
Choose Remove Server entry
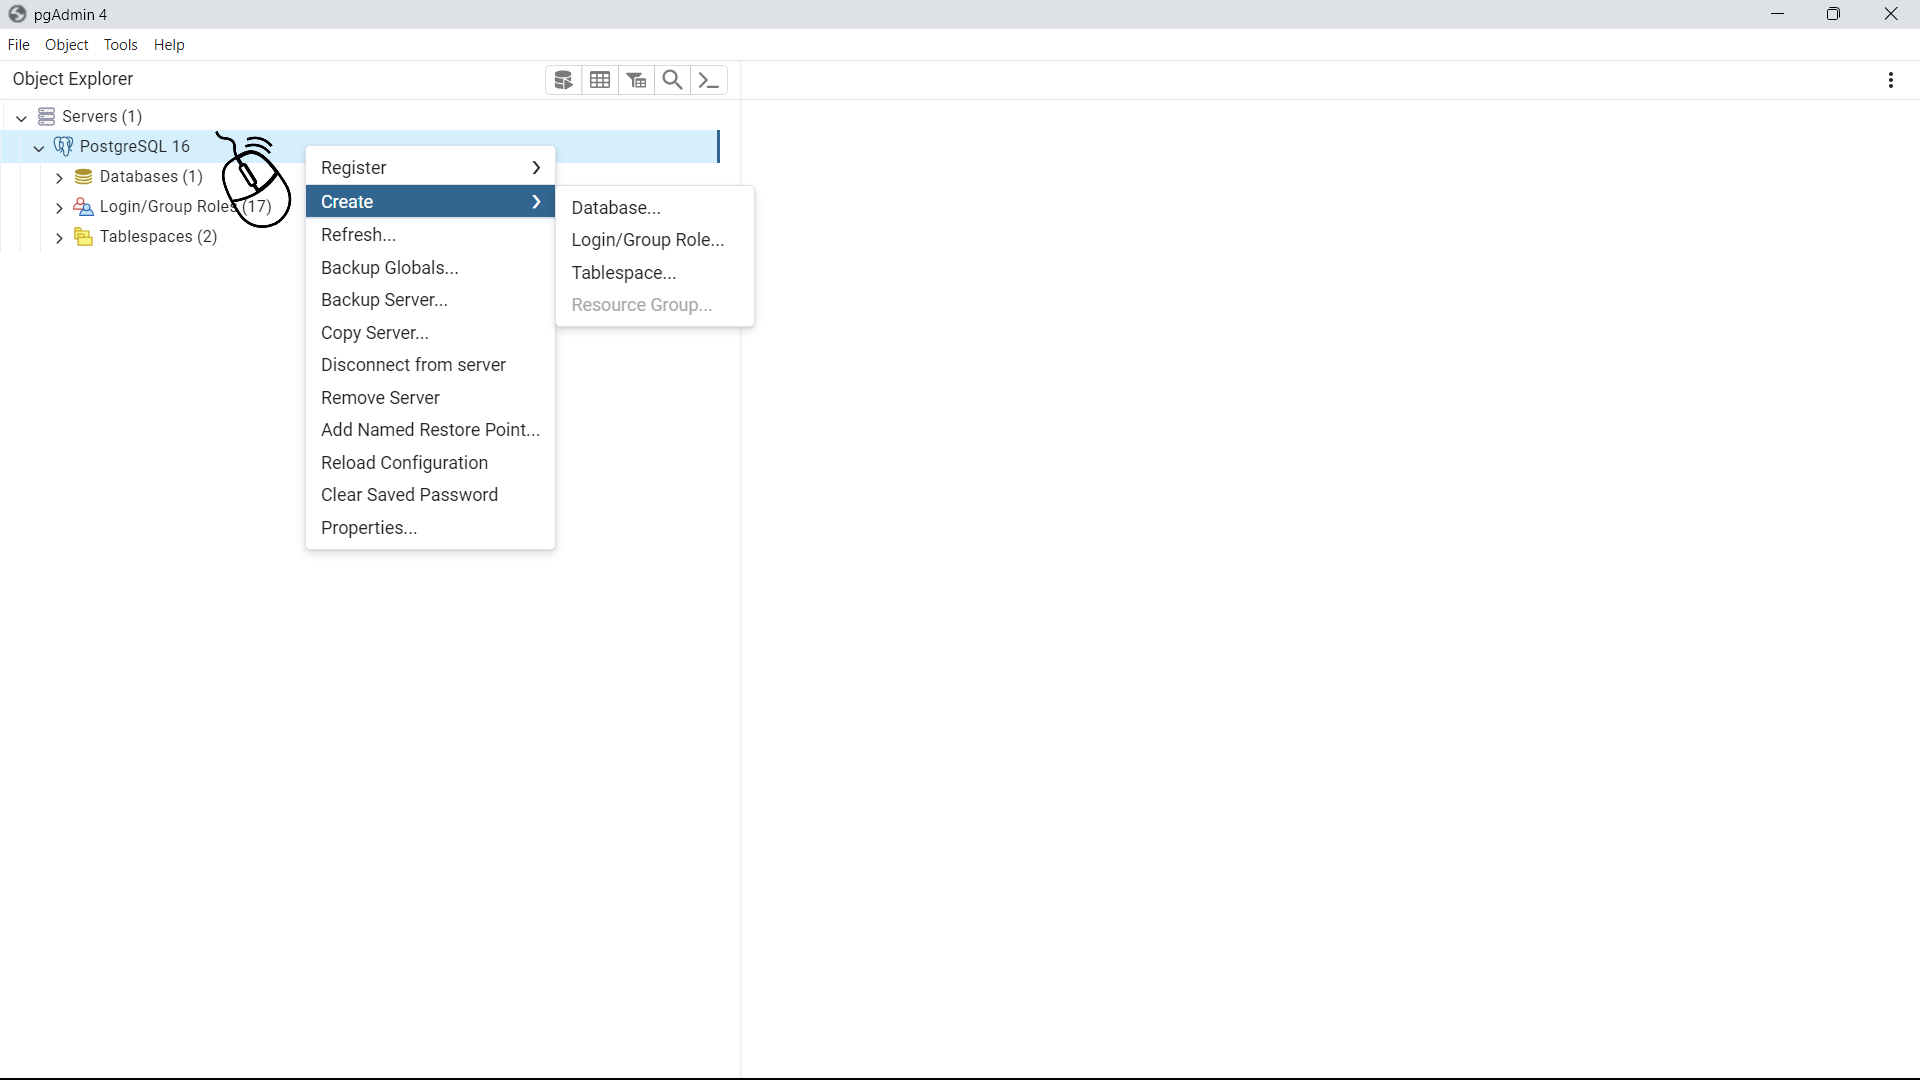coord(430,398)
